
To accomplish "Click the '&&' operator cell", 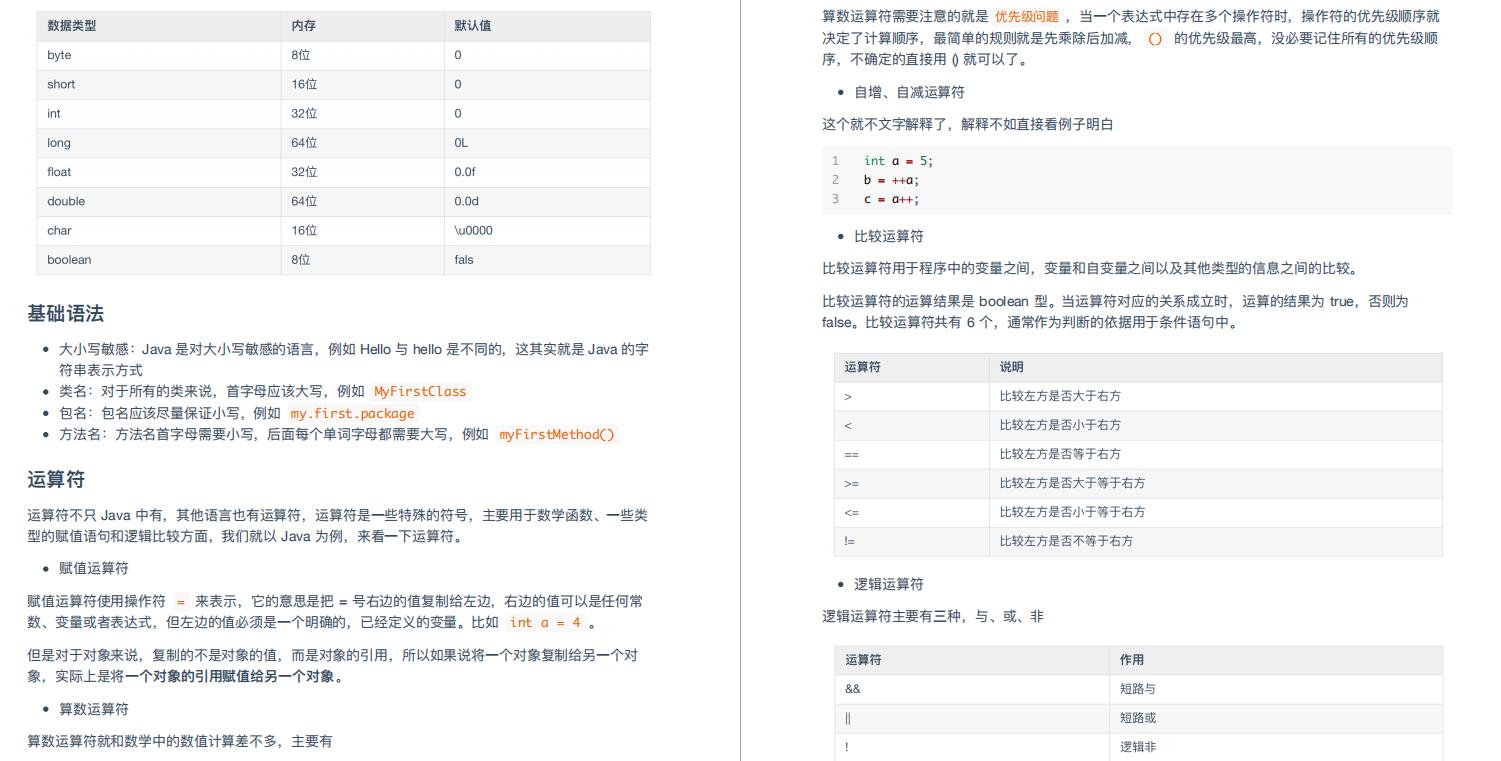I will pos(972,689).
